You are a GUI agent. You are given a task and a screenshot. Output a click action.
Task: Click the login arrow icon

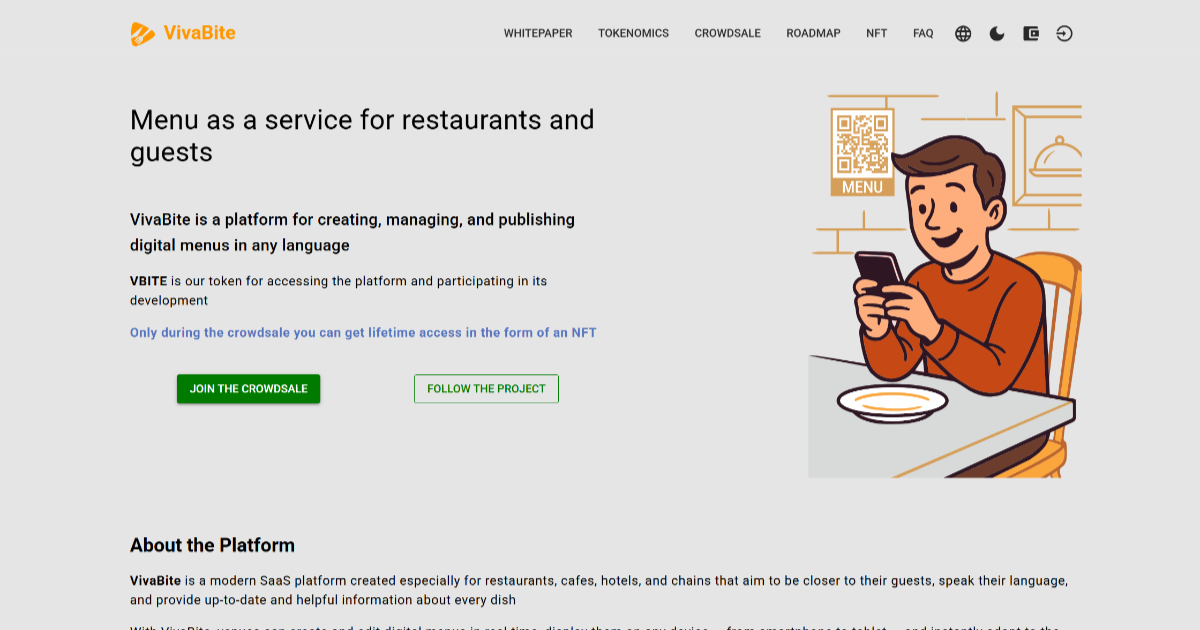(x=1065, y=34)
